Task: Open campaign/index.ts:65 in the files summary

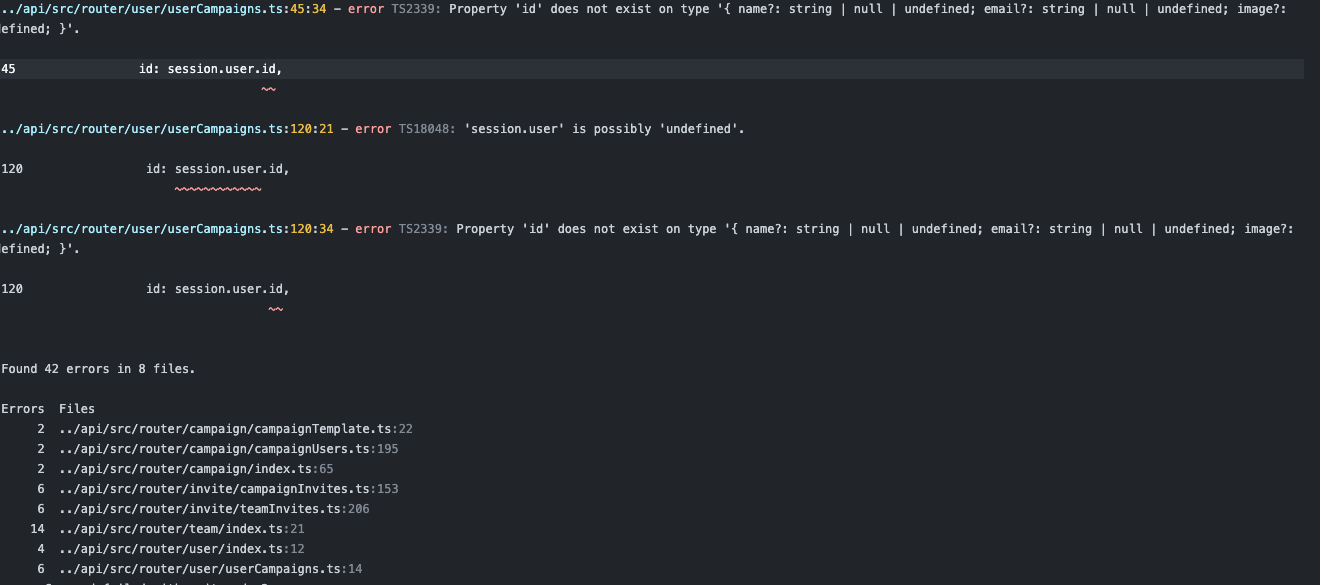Action: [196, 469]
